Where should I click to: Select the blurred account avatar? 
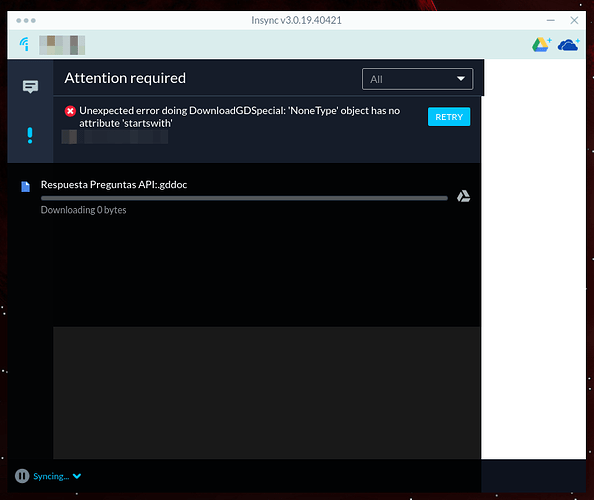(62, 45)
